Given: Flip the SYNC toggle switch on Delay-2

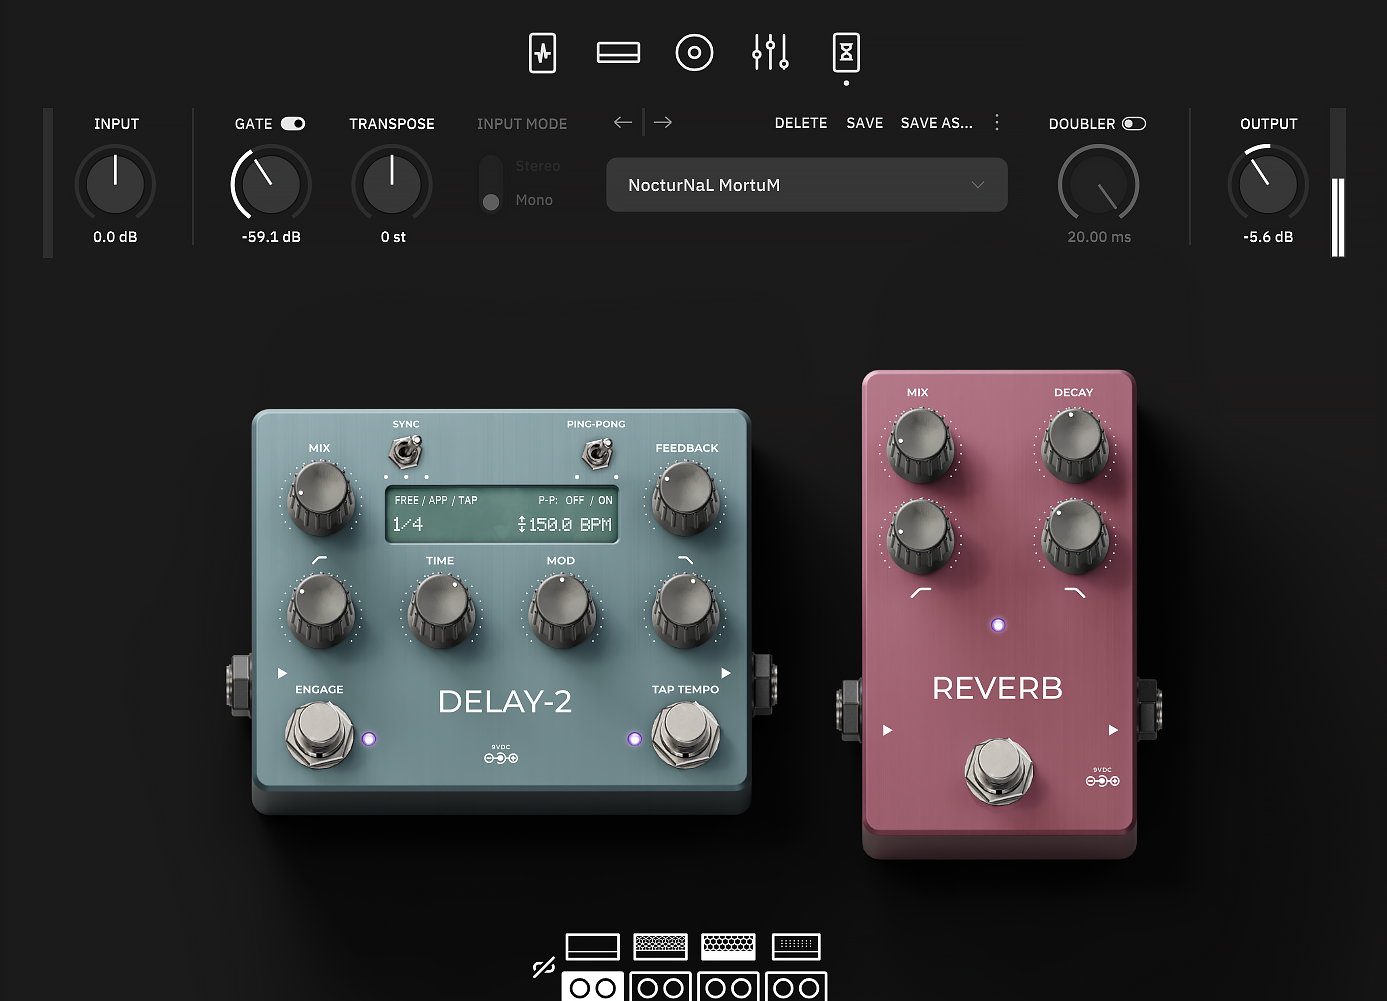Looking at the screenshot, I should (406, 453).
